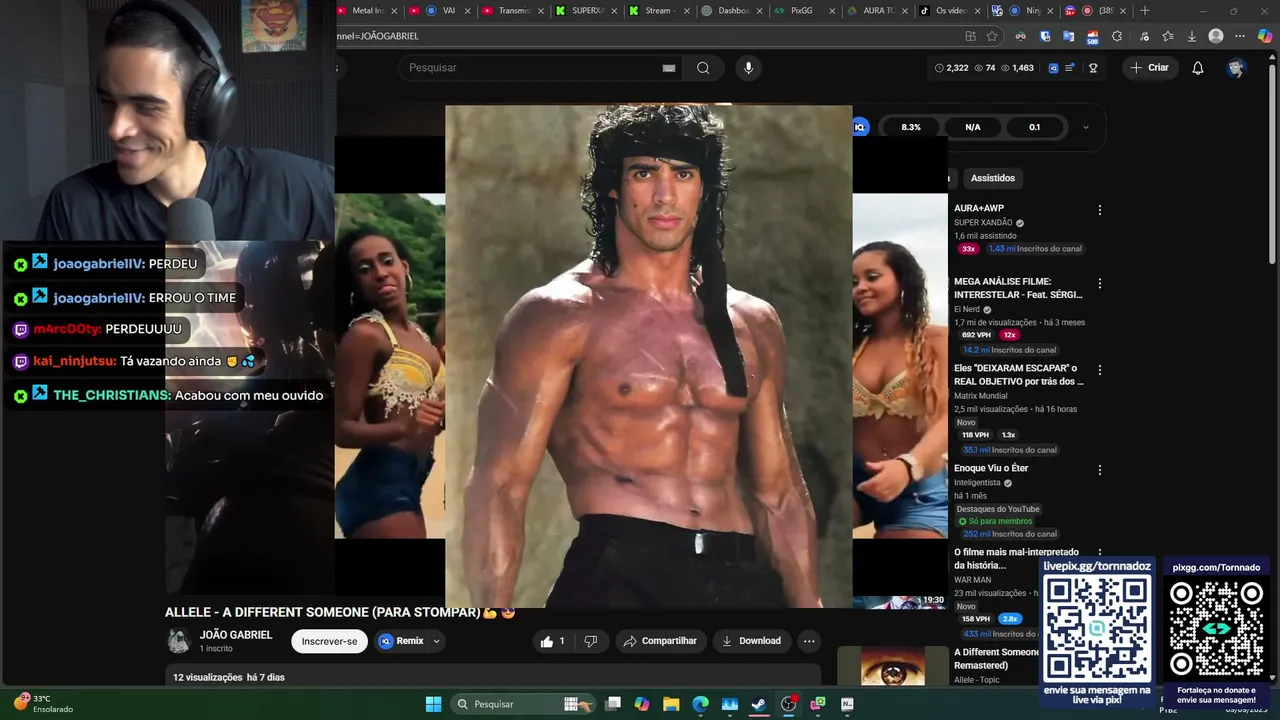
Task: Open the browser extensions puzzle icon
Action: [x=1117, y=36]
